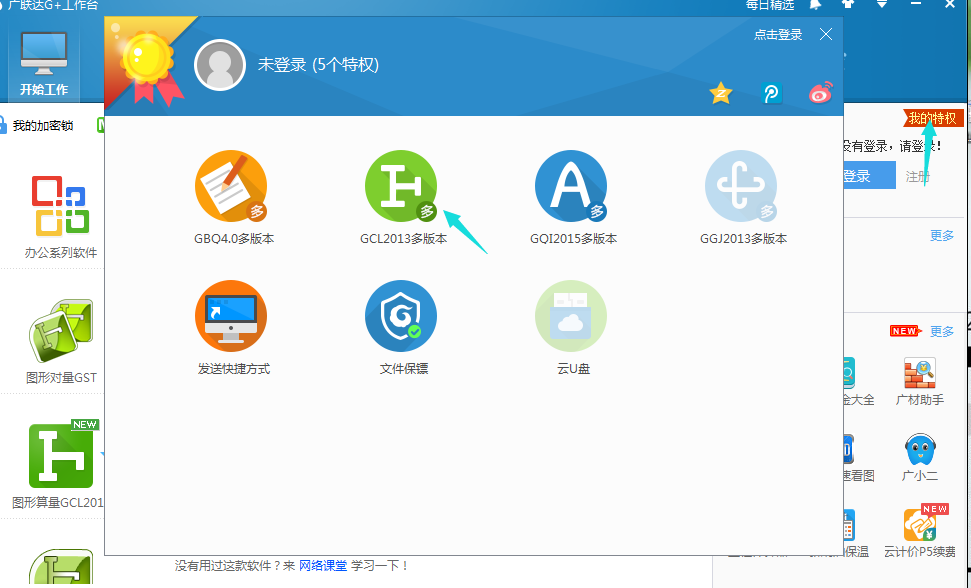The width and height of the screenshot is (971, 588).
Task: Open 发送快捷方式 monitor icon
Action: [x=231, y=316]
